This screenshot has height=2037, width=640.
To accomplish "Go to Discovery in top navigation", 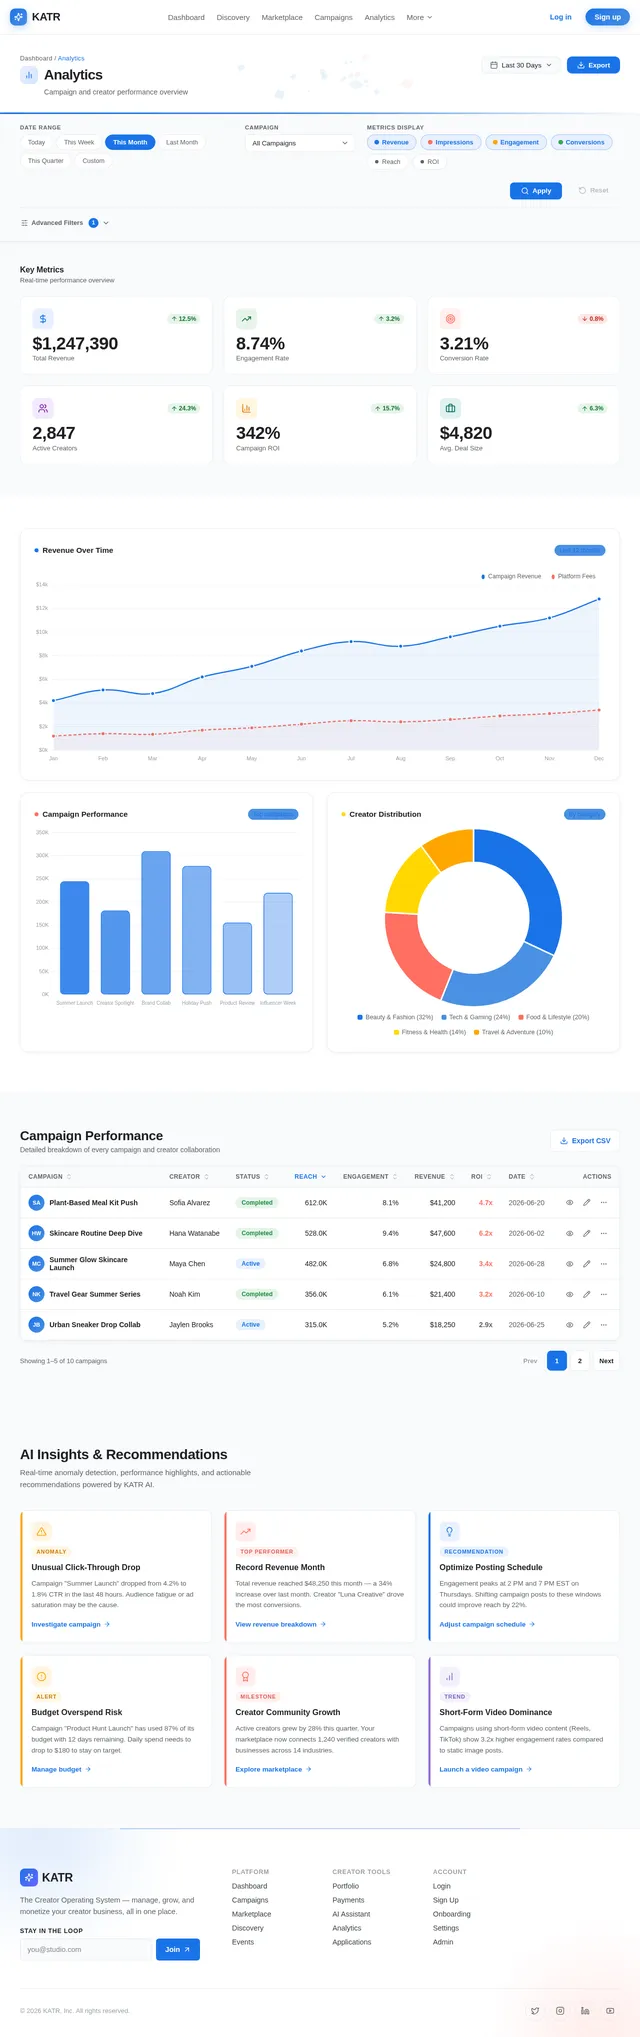I will (x=233, y=17).
